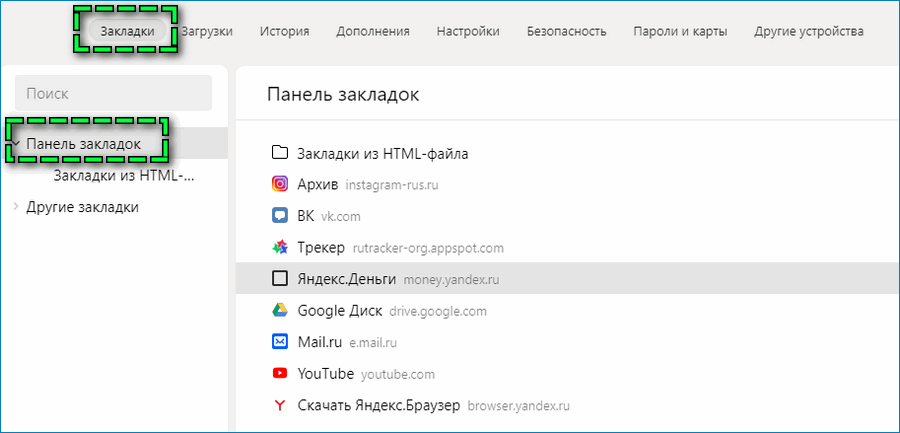This screenshot has height=433, width=900.
Task: Click the Instagram icon of Архив bookmark
Action: pos(279,184)
